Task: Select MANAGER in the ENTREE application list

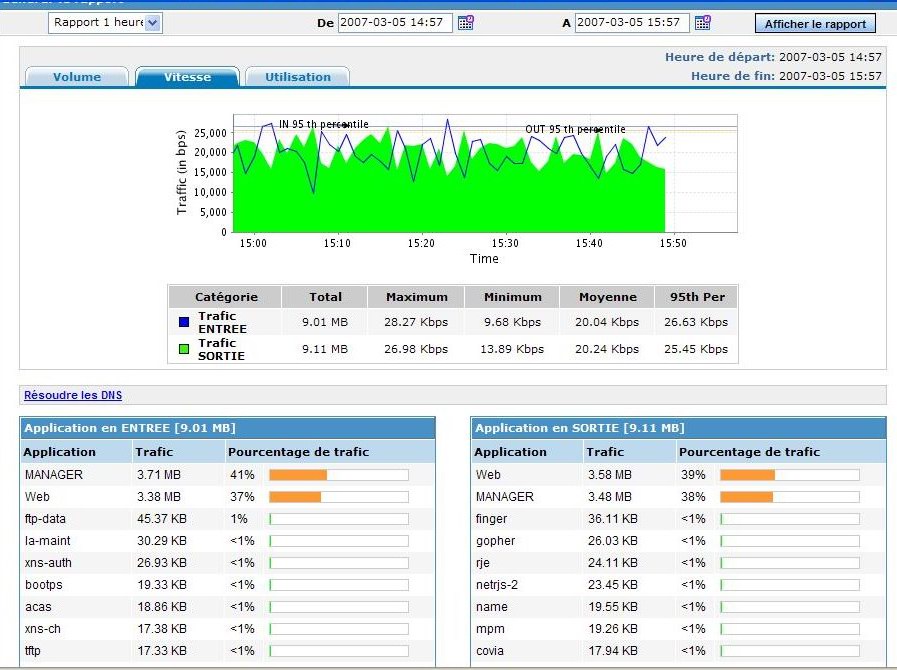Action: coord(54,475)
